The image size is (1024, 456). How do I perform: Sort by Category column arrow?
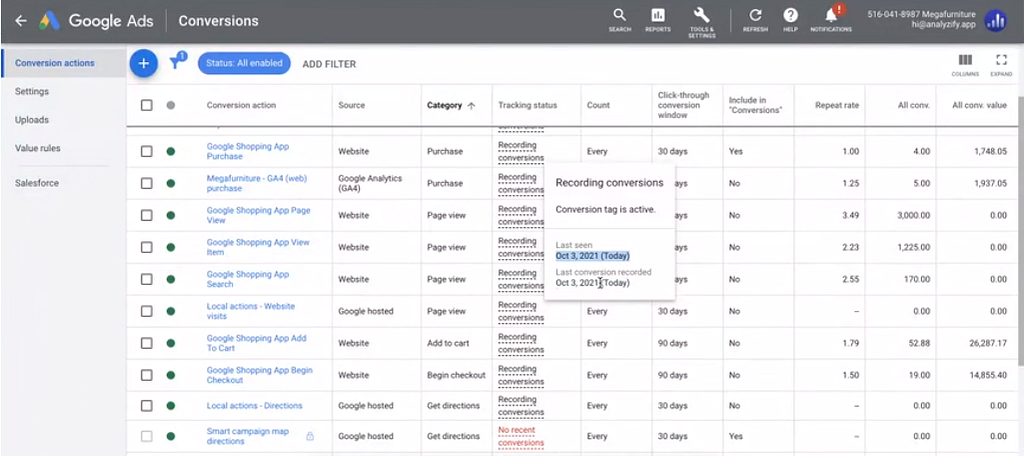pyautogui.click(x=471, y=105)
